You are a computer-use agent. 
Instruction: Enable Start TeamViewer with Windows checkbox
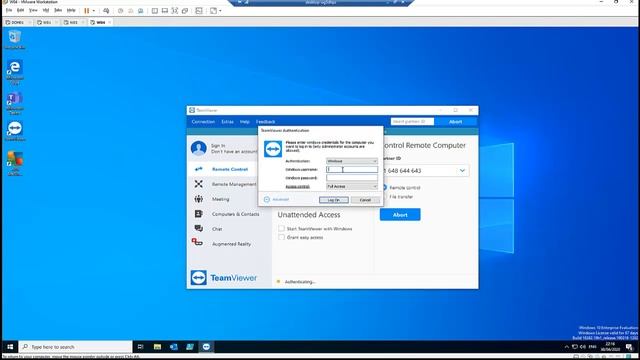(281, 229)
